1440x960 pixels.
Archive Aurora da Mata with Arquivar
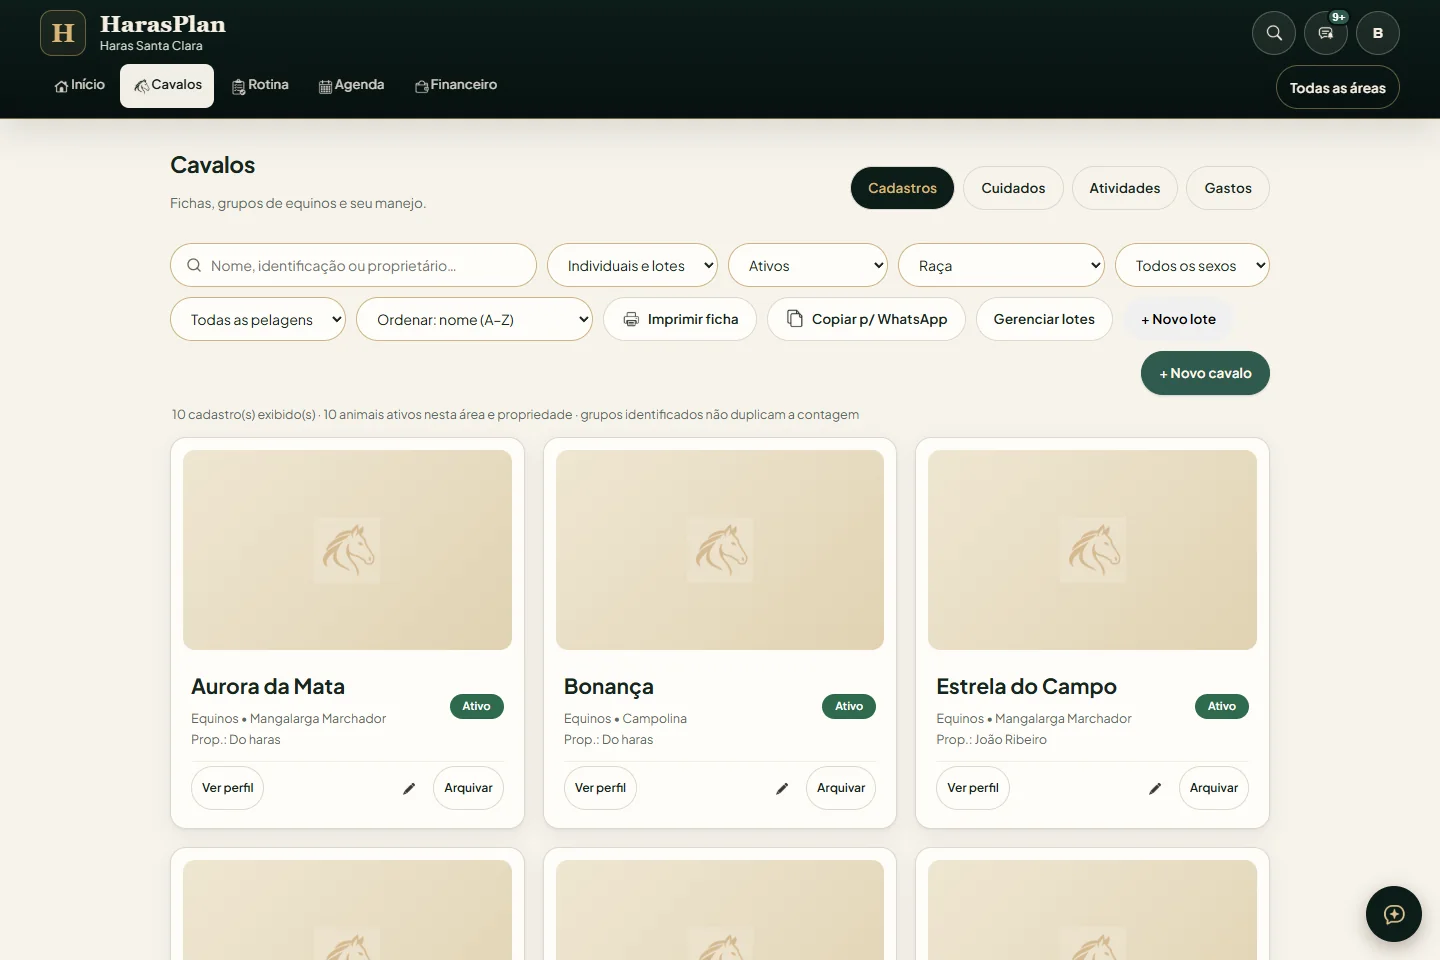point(468,788)
